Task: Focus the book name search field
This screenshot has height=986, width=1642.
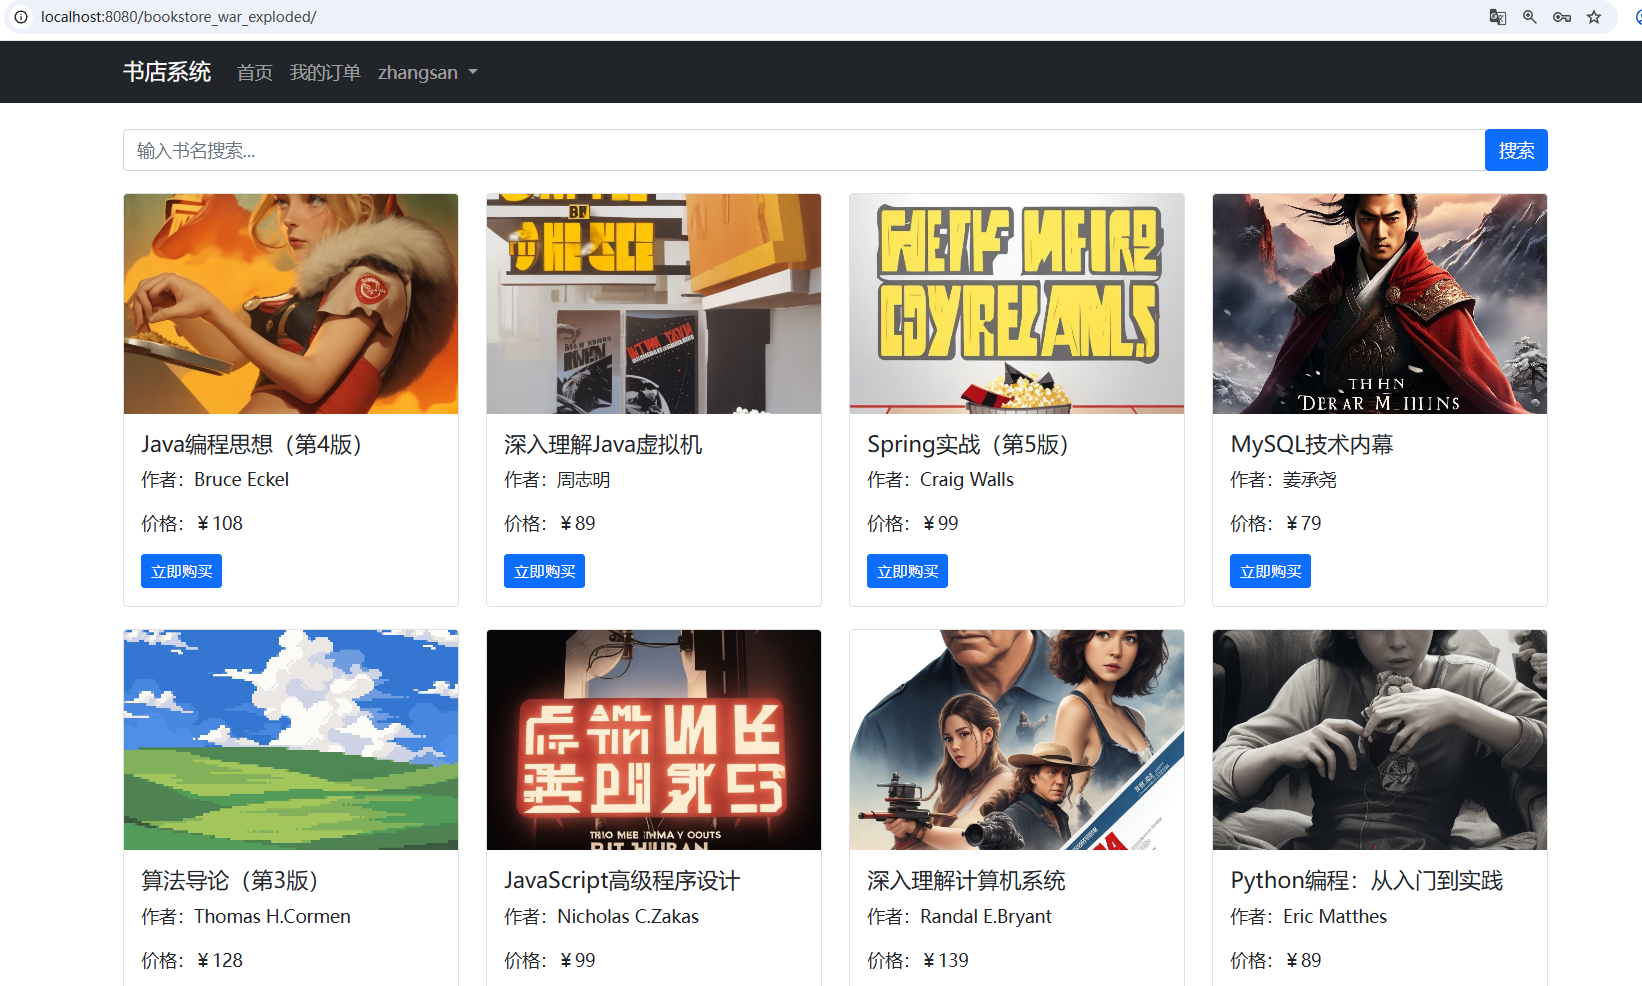Action: [804, 150]
